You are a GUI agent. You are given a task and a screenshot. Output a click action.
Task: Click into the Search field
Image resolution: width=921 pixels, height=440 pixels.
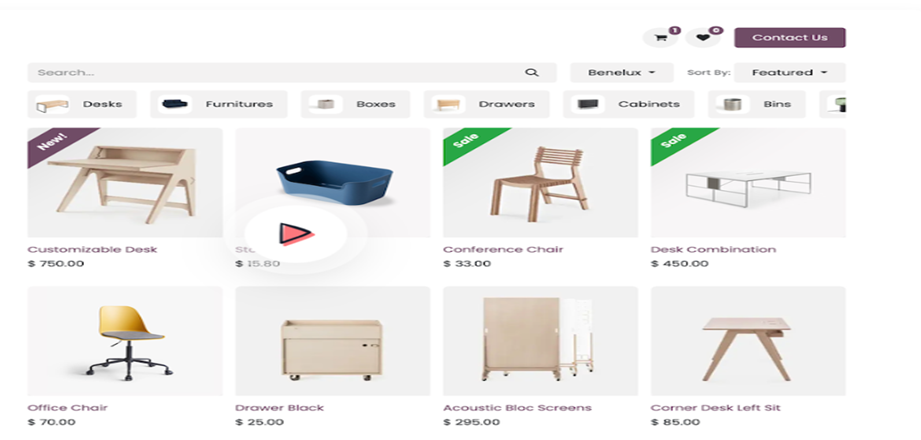coord(276,73)
